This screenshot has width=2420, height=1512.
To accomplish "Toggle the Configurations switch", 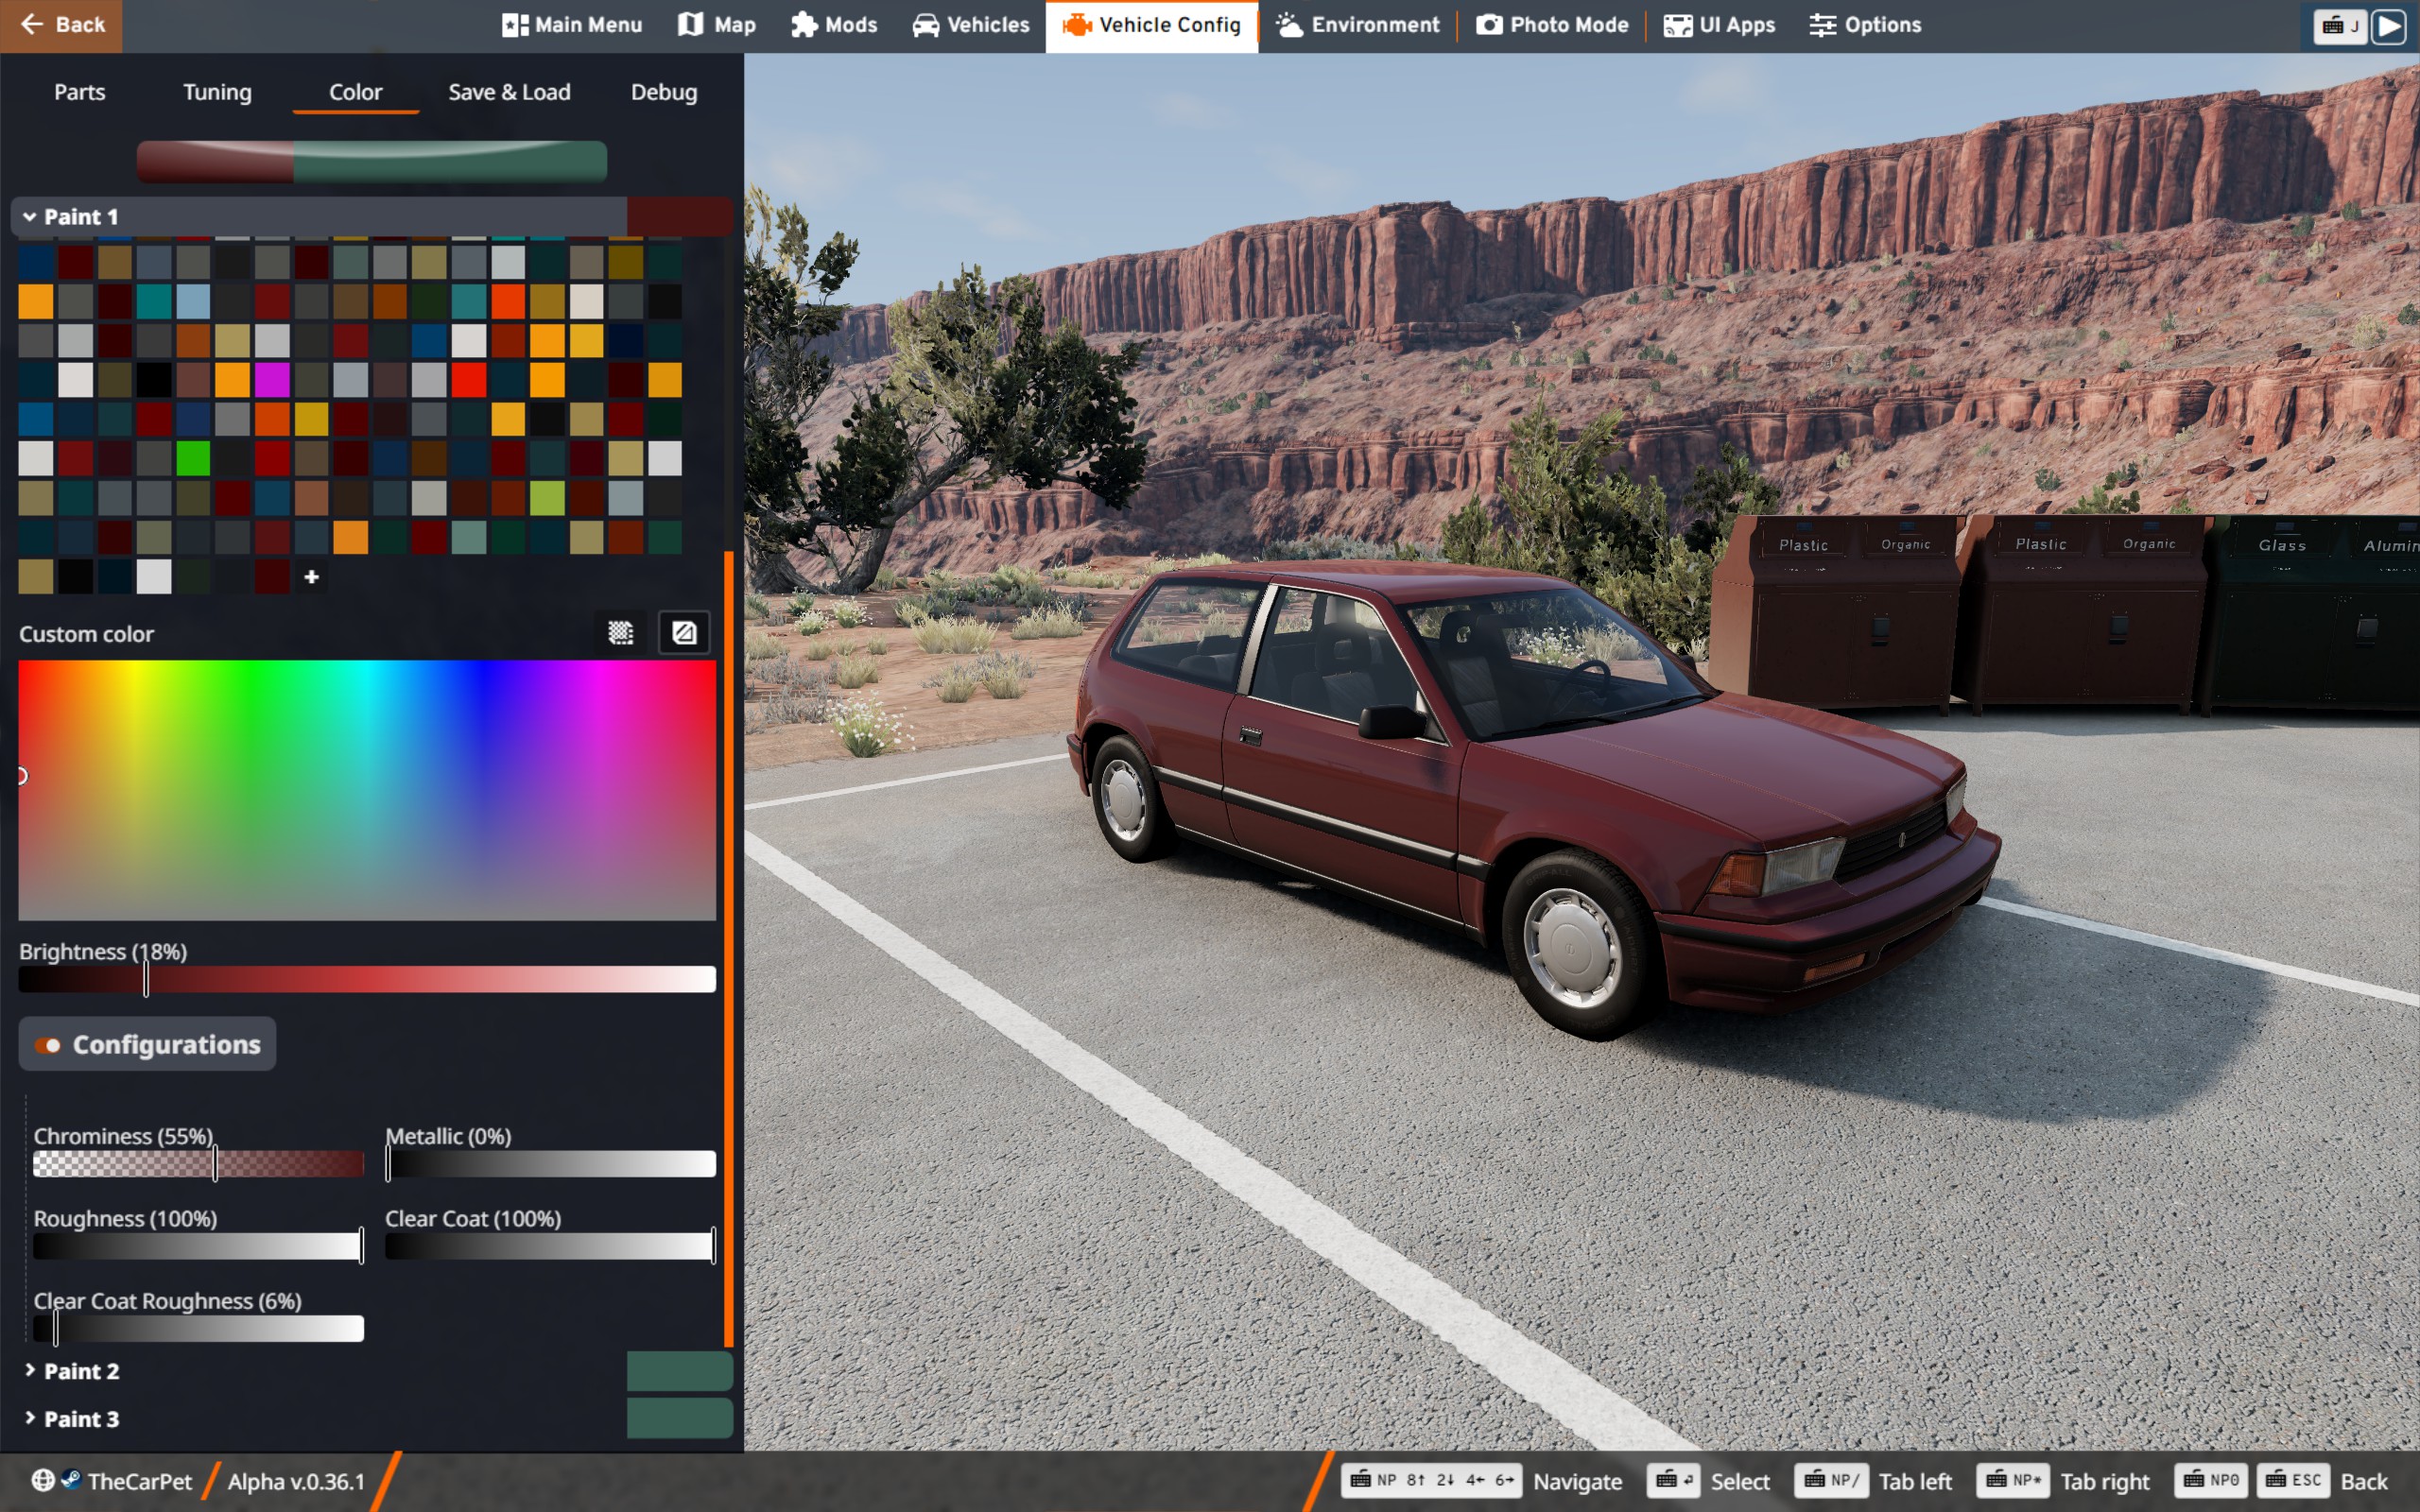I will pos(48,1045).
